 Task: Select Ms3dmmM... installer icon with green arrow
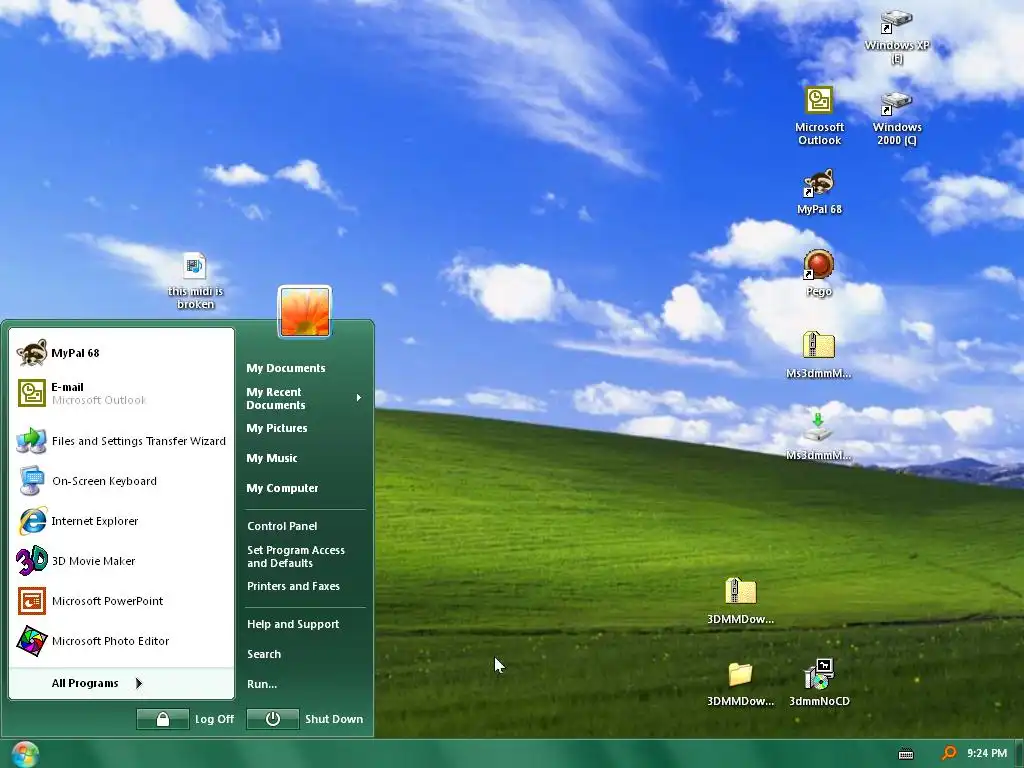tap(818, 436)
